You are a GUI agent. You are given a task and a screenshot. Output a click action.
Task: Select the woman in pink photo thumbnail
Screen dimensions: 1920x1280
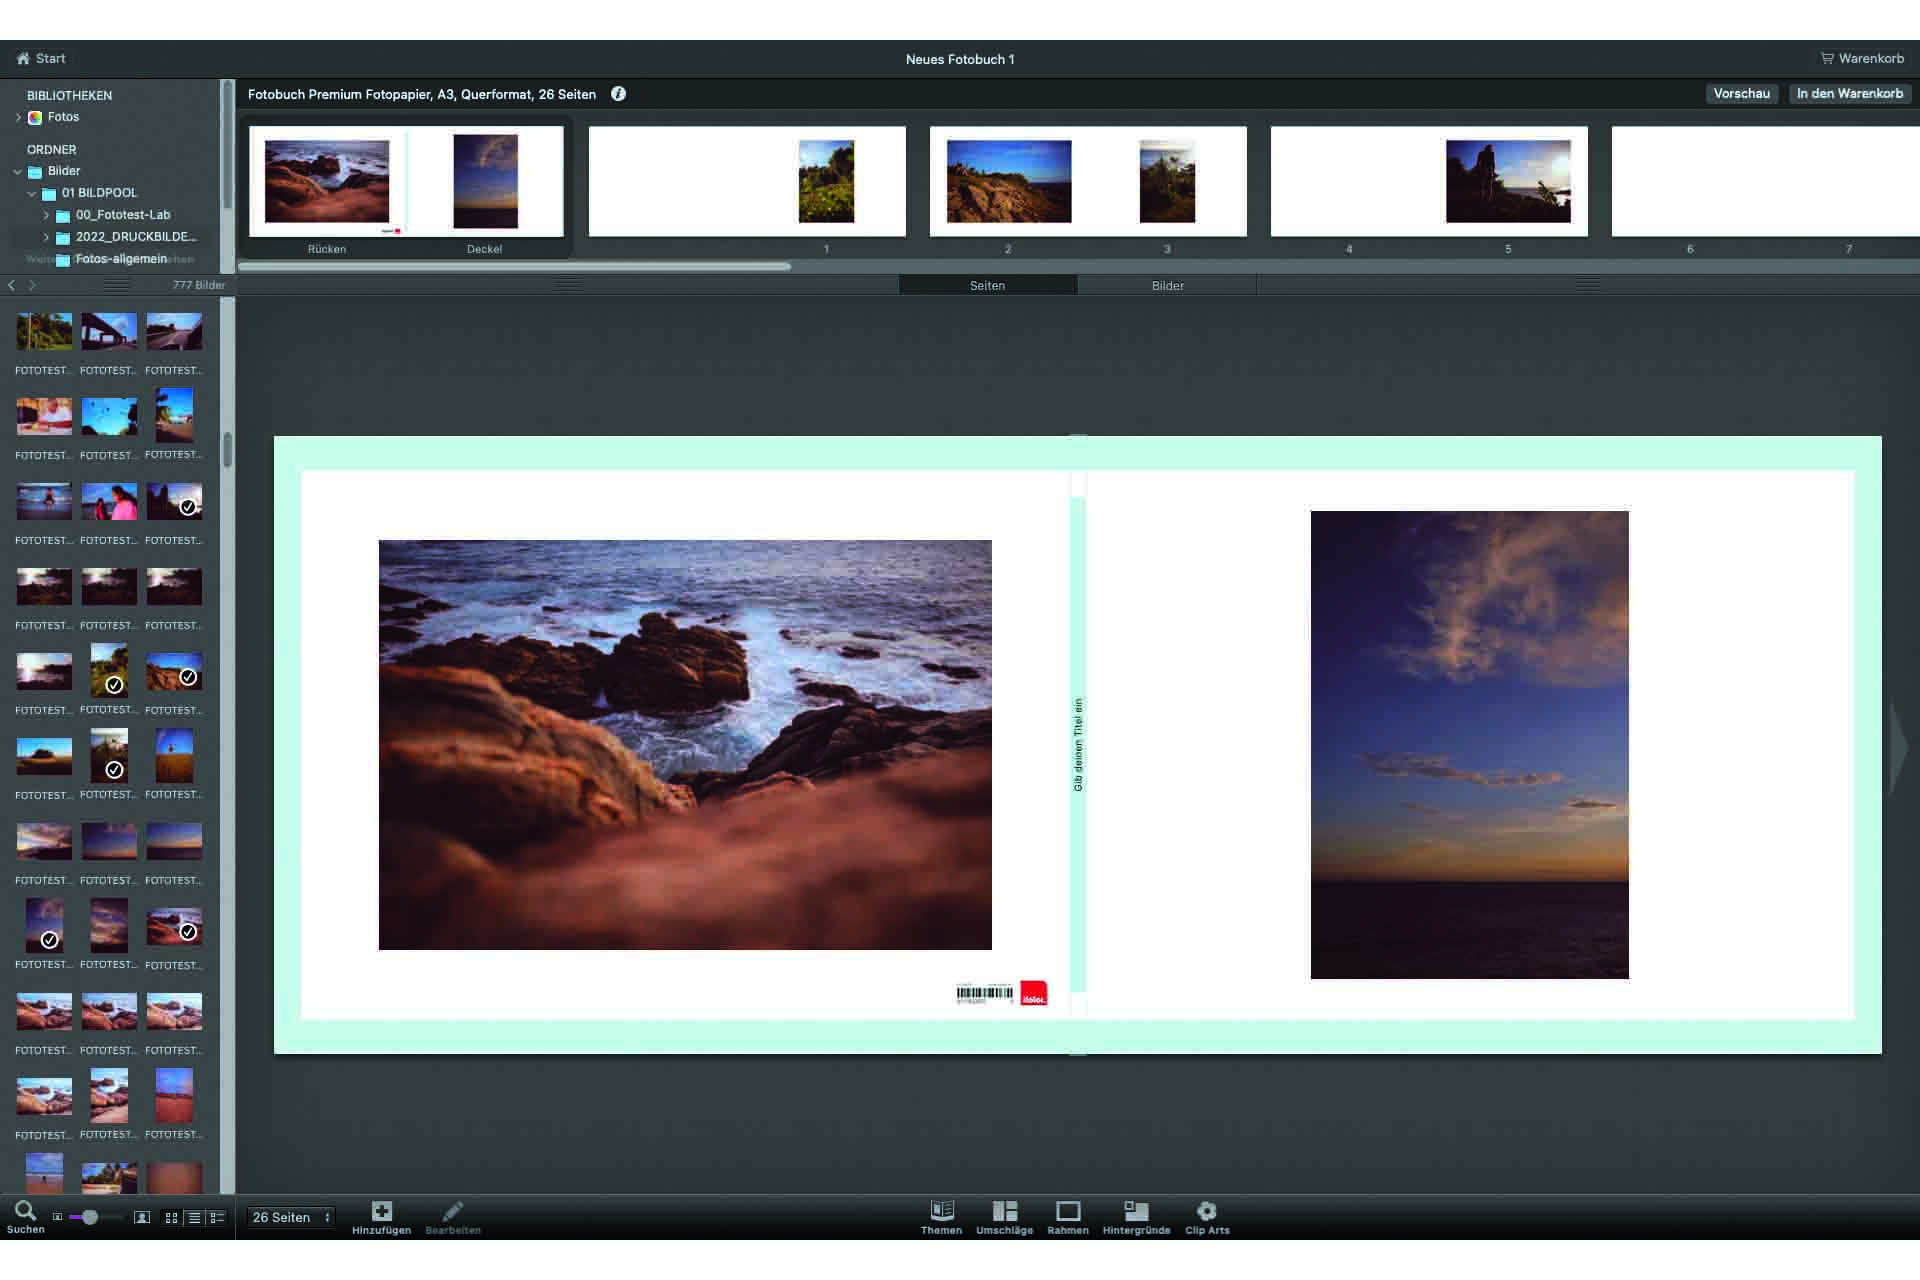tap(109, 501)
